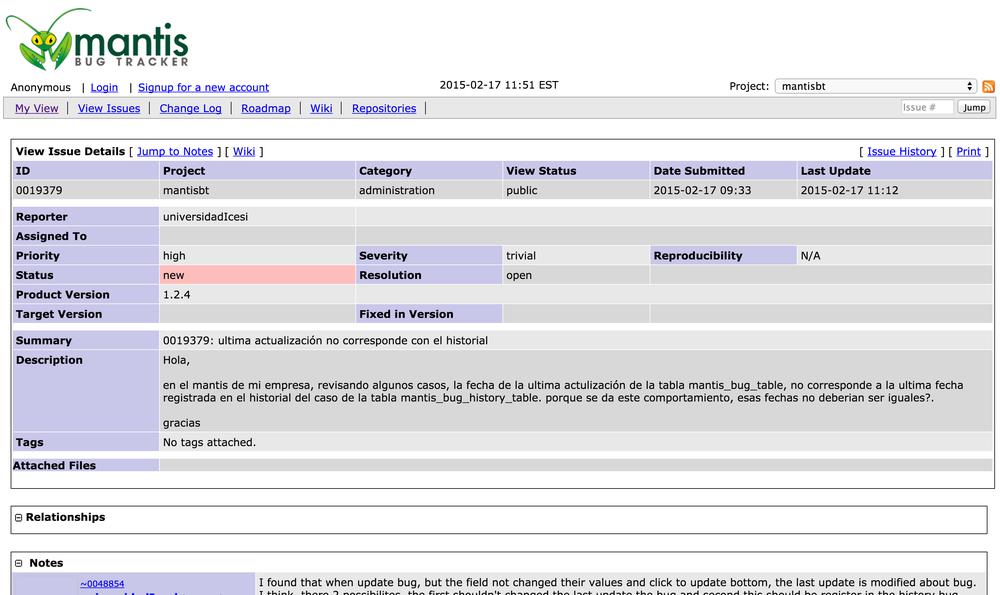Viewport: 1000px width, 595px height.
Task: Click the Summary row label
Action: [x=43, y=341]
